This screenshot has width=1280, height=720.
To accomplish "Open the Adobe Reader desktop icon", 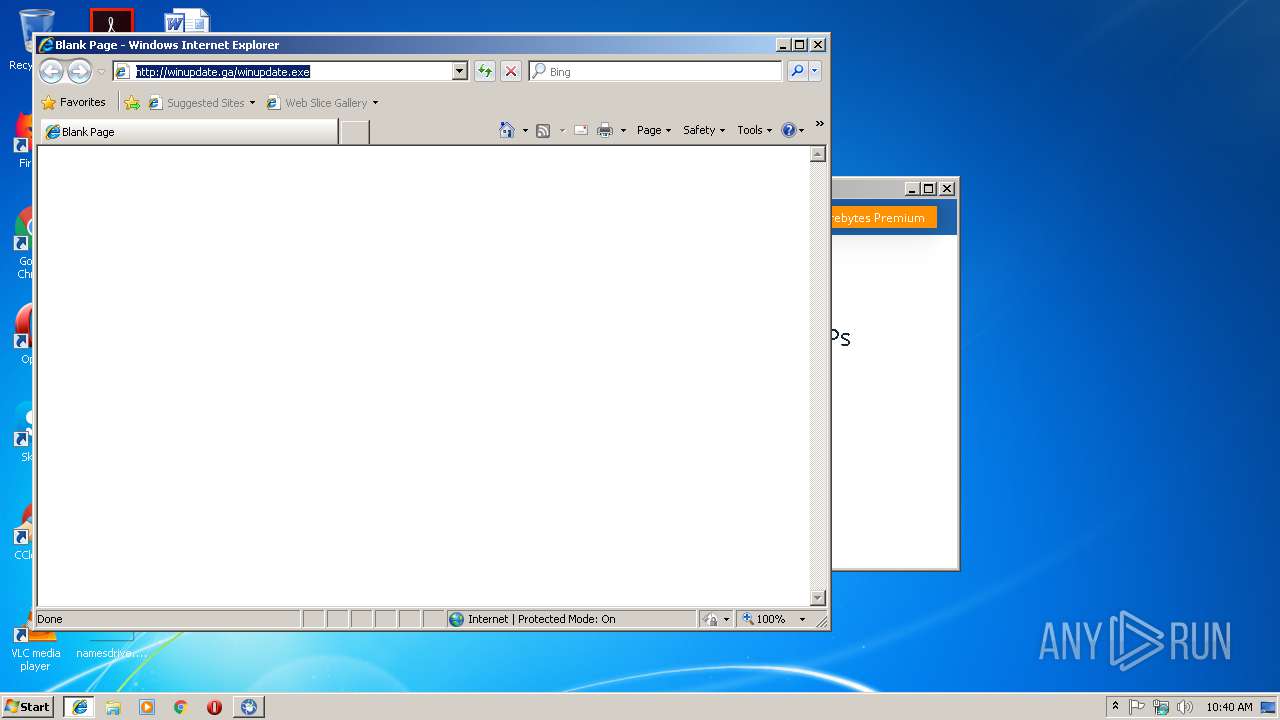I will pyautogui.click(x=111, y=20).
